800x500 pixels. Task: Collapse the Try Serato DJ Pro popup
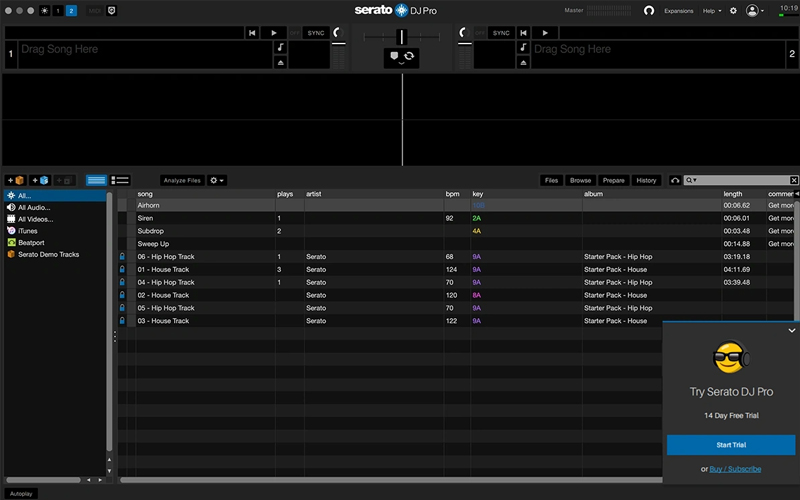pos(791,331)
